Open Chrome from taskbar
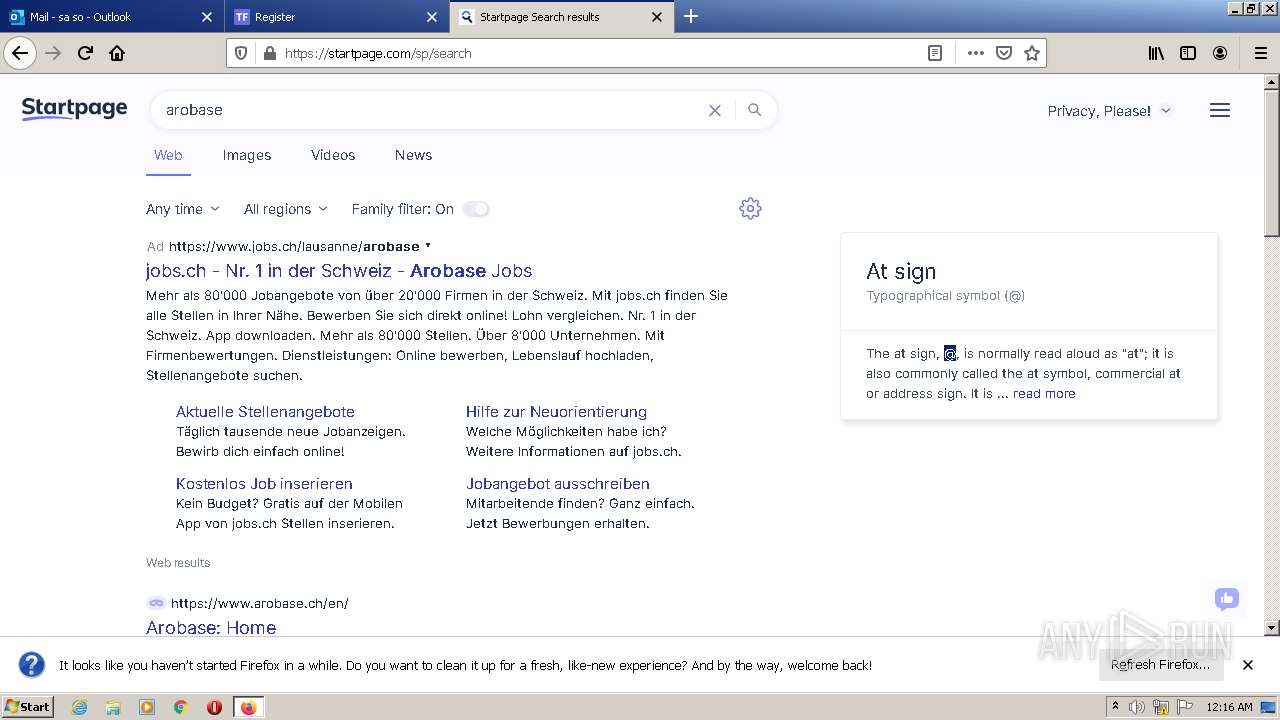Screen dimensions: 1280x720 [x=181, y=707]
